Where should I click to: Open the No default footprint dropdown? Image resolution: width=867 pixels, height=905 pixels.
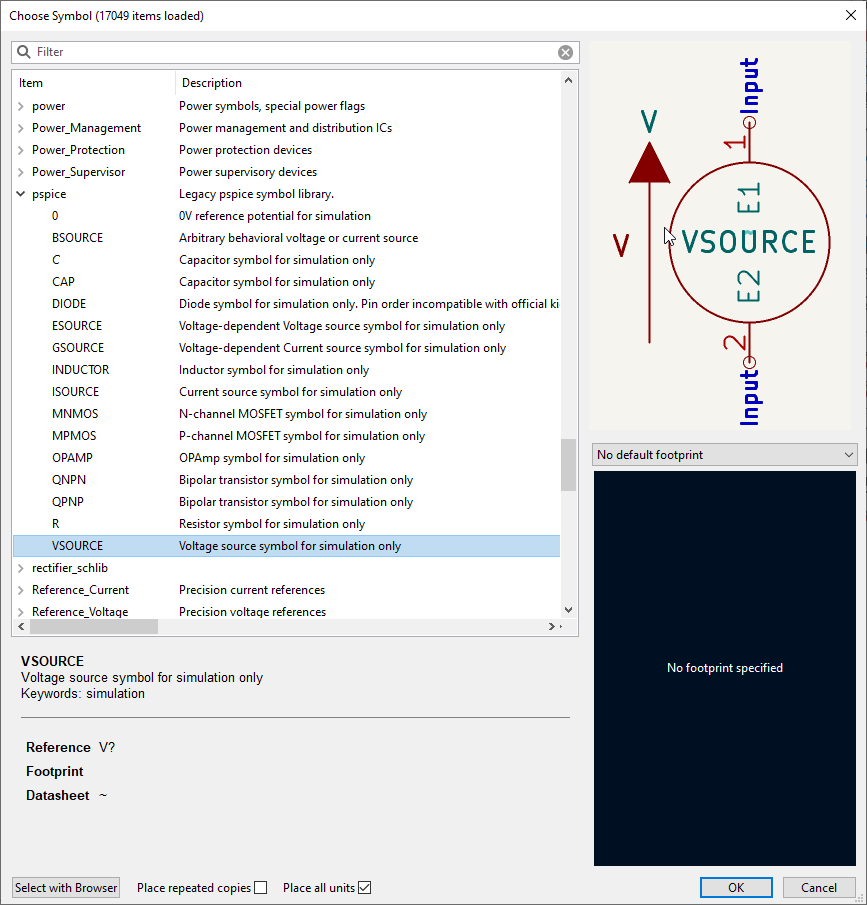(x=724, y=455)
